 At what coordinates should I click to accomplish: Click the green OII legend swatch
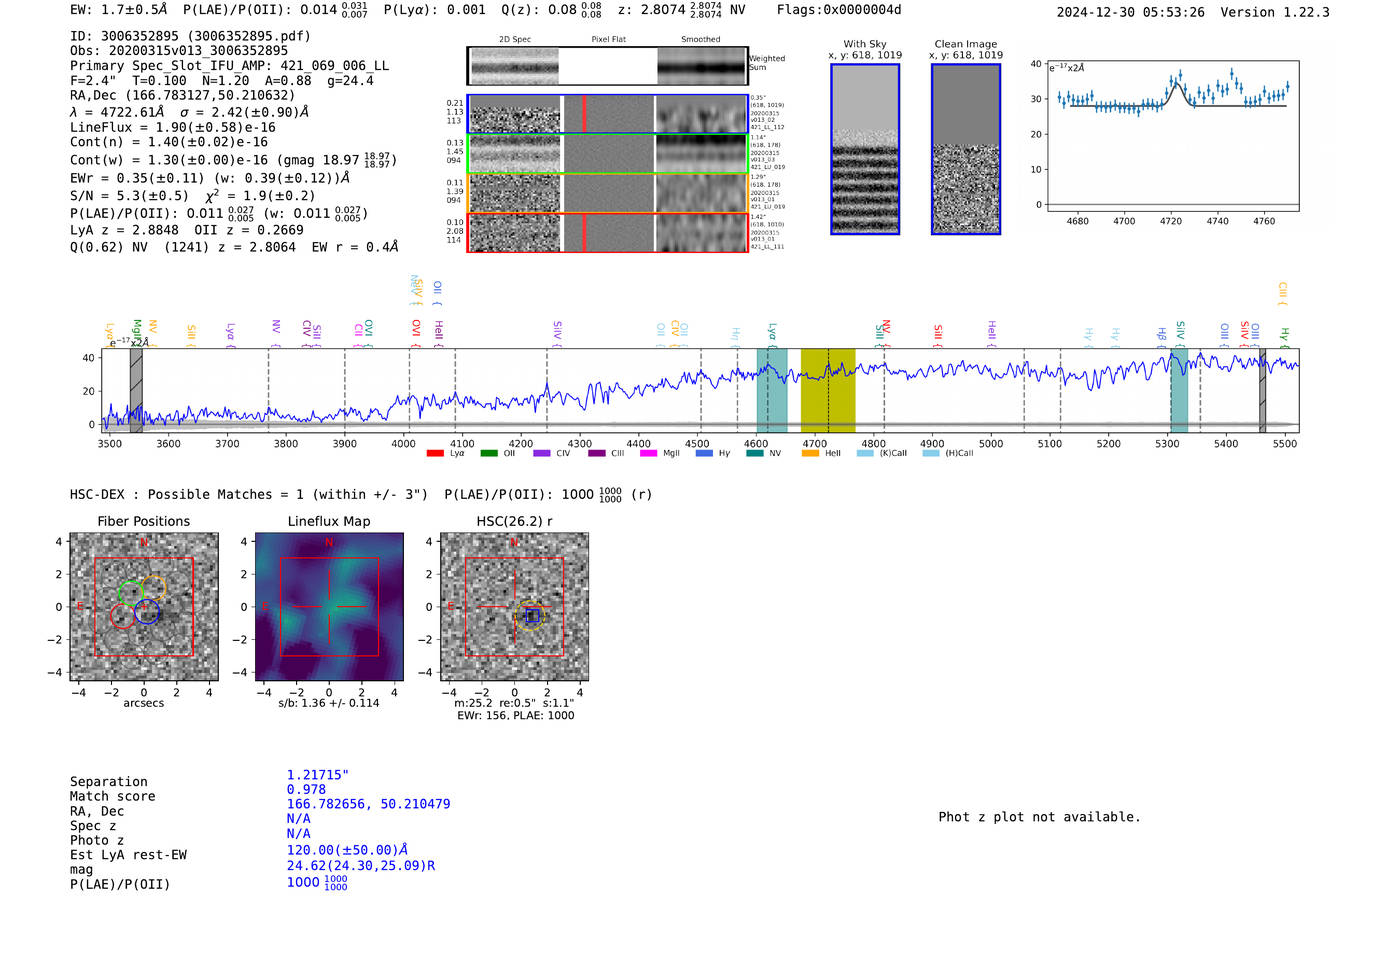pos(489,453)
